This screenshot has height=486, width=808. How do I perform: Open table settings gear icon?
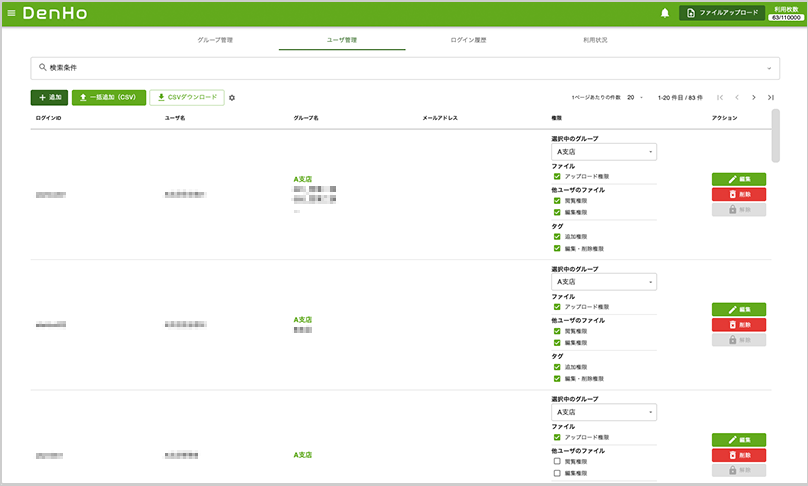pos(232,98)
